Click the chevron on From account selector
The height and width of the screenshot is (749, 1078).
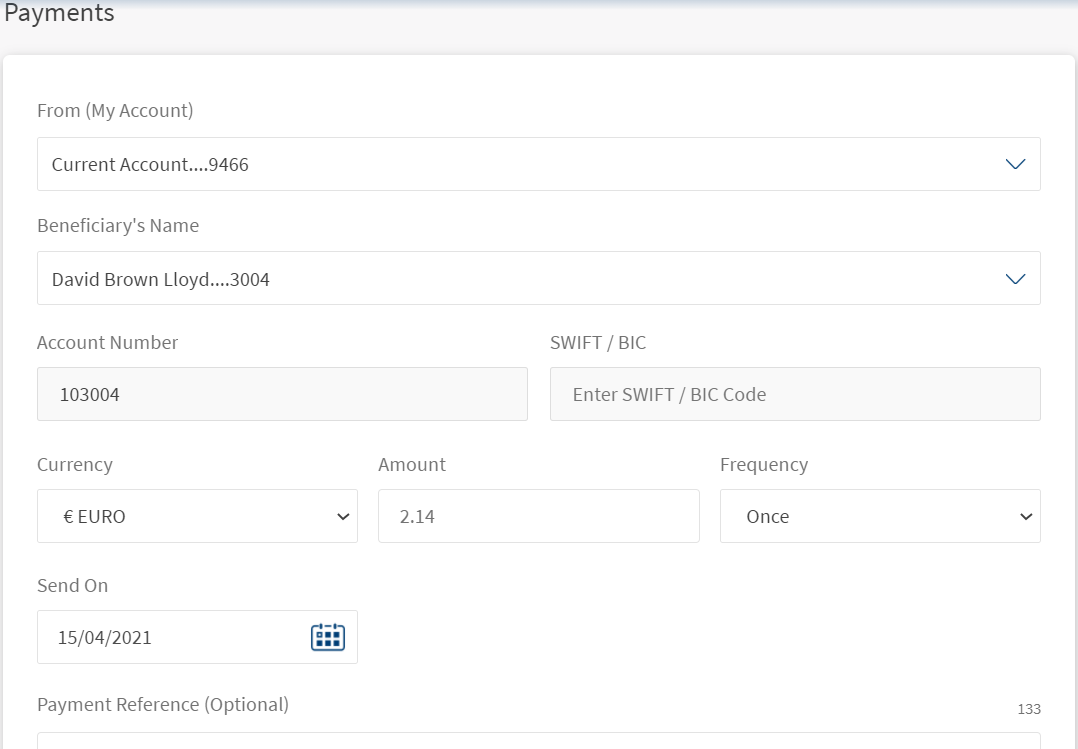click(1015, 164)
